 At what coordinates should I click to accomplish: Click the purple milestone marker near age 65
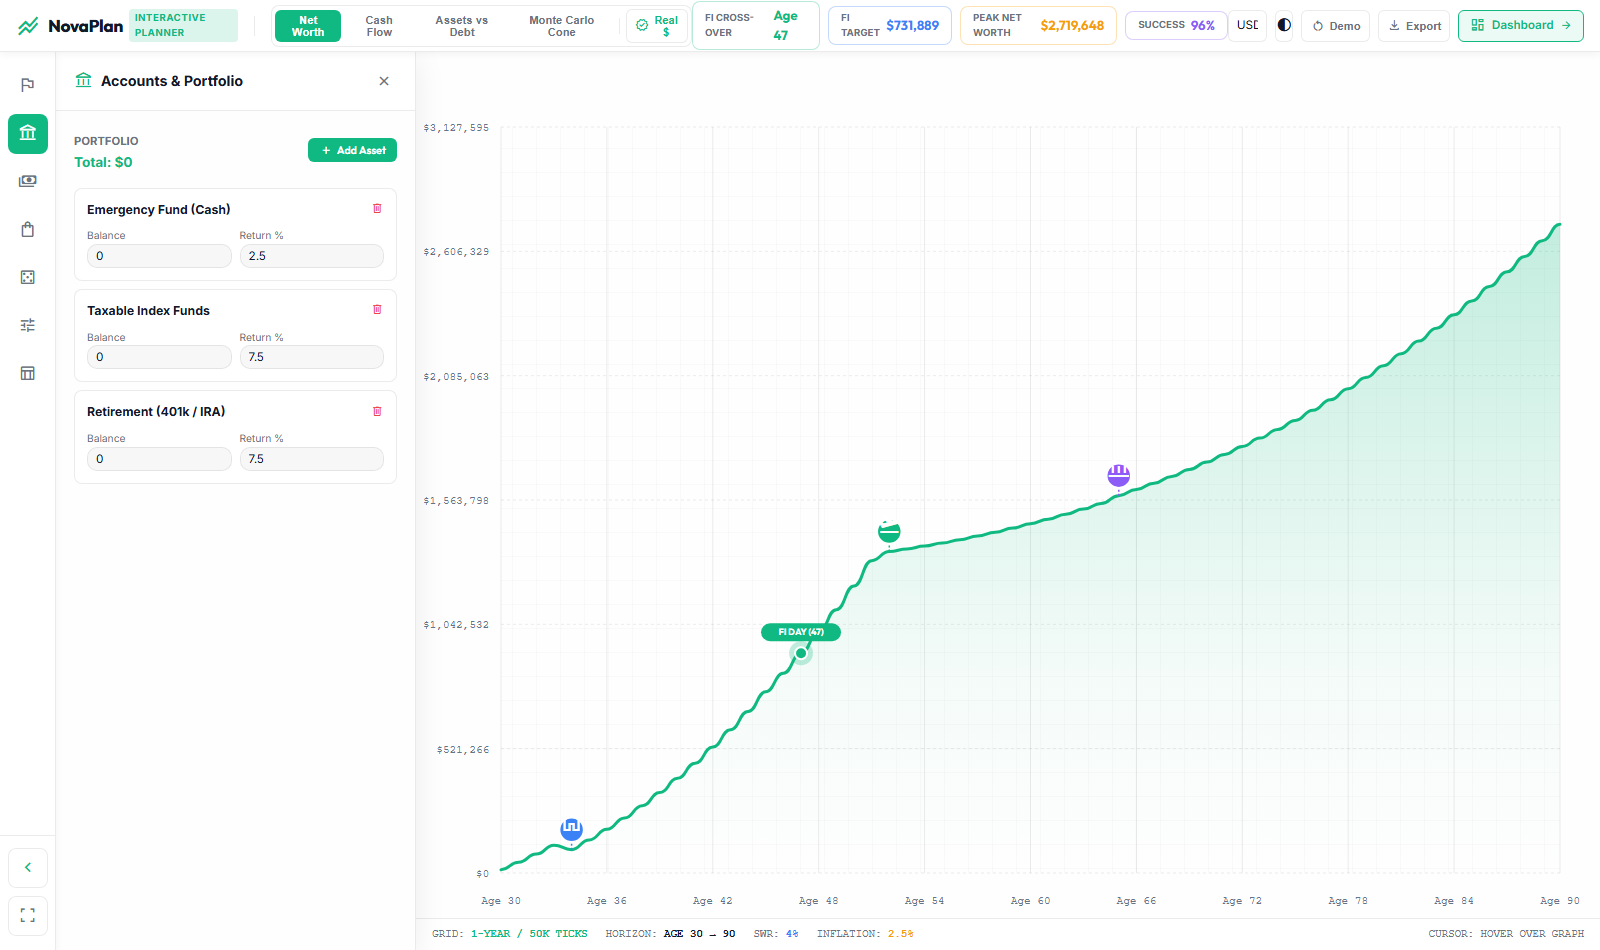pyautogui.click(x=1118, y=475)
